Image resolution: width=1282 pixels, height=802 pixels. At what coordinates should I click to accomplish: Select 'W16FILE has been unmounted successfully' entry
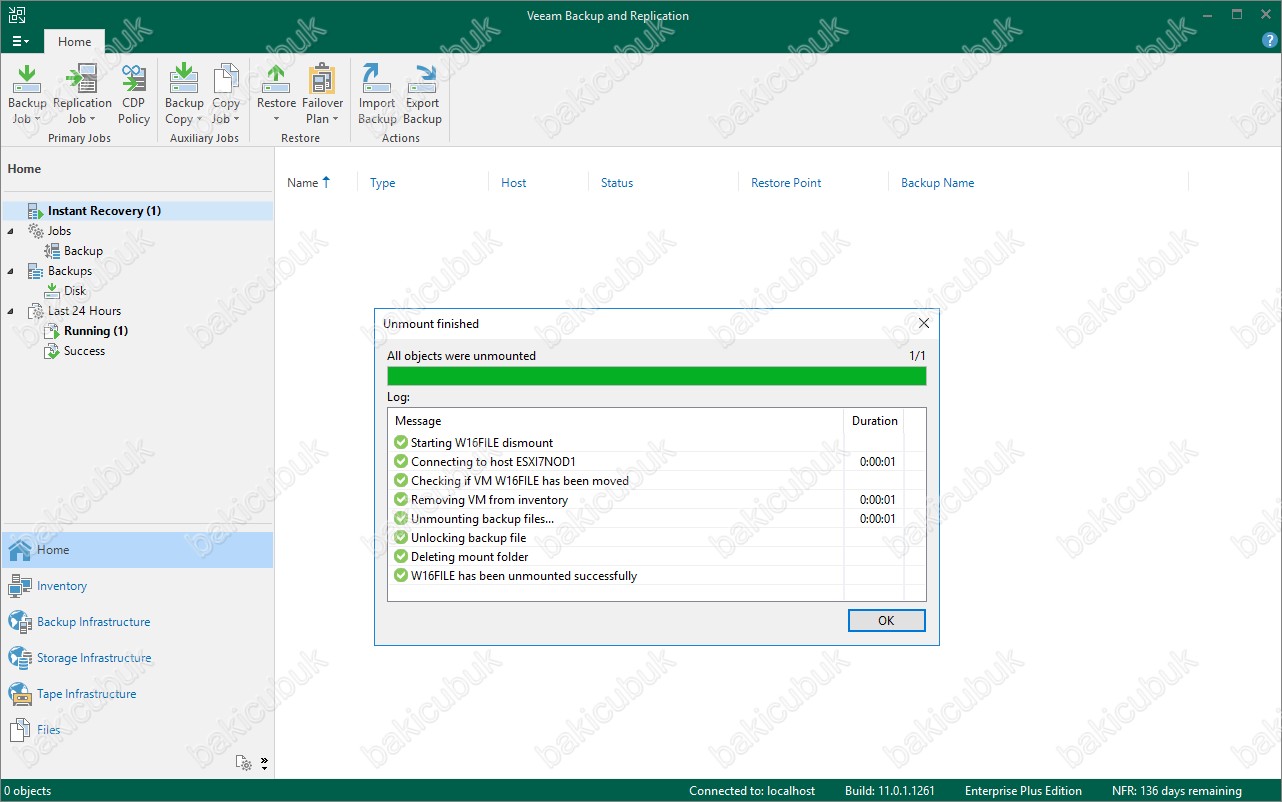pos(656,576)
